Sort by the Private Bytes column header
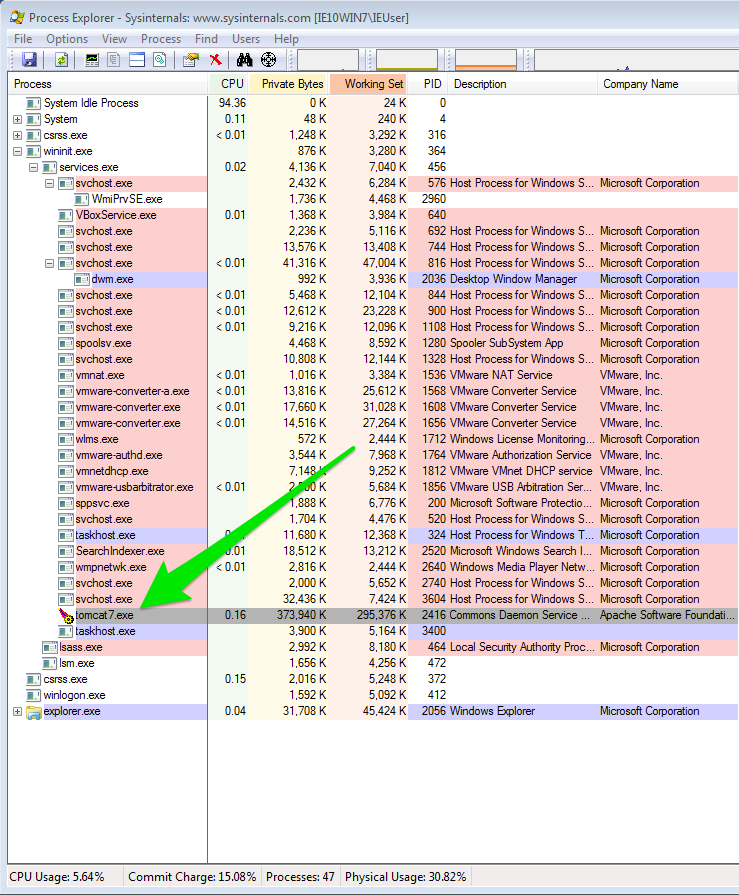 pyautogui.click(x=289, y=84)
